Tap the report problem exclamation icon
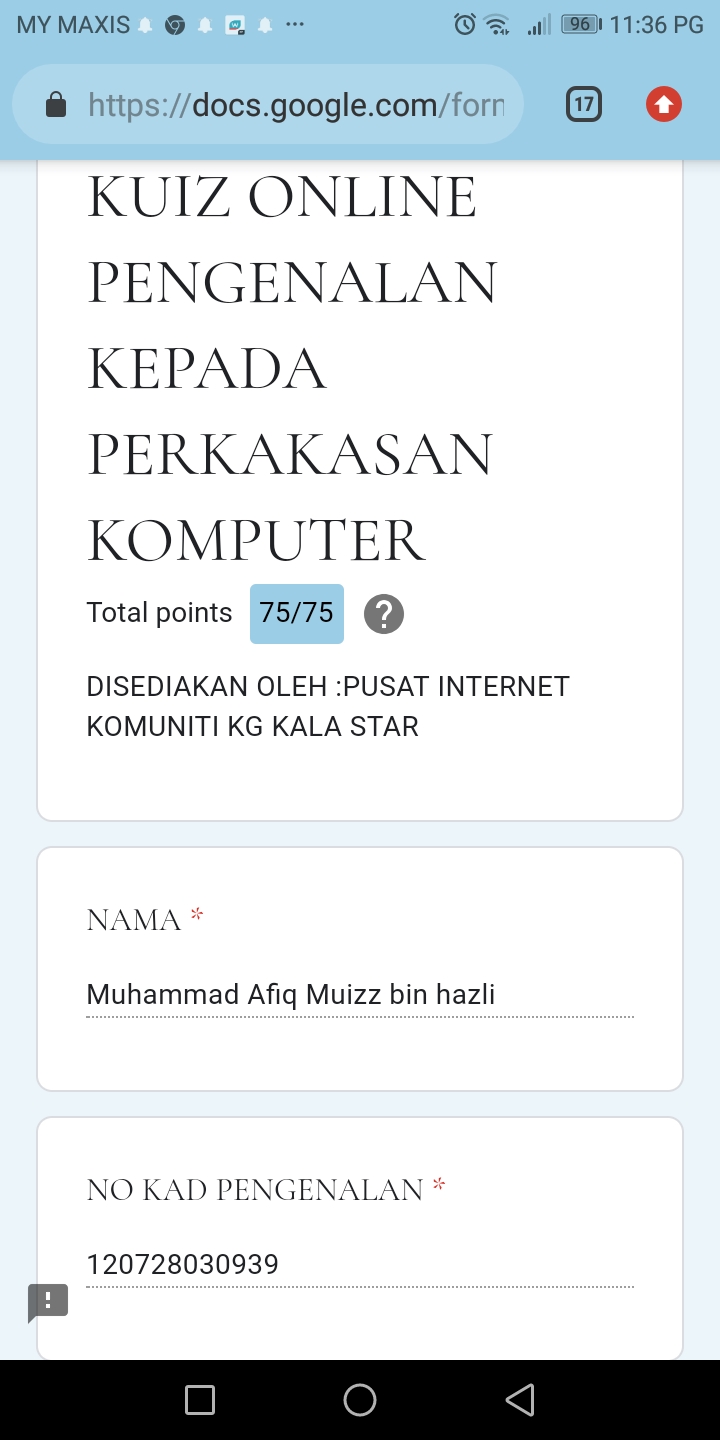This screenshot has width=720, height=1440. coord(48,1301)
